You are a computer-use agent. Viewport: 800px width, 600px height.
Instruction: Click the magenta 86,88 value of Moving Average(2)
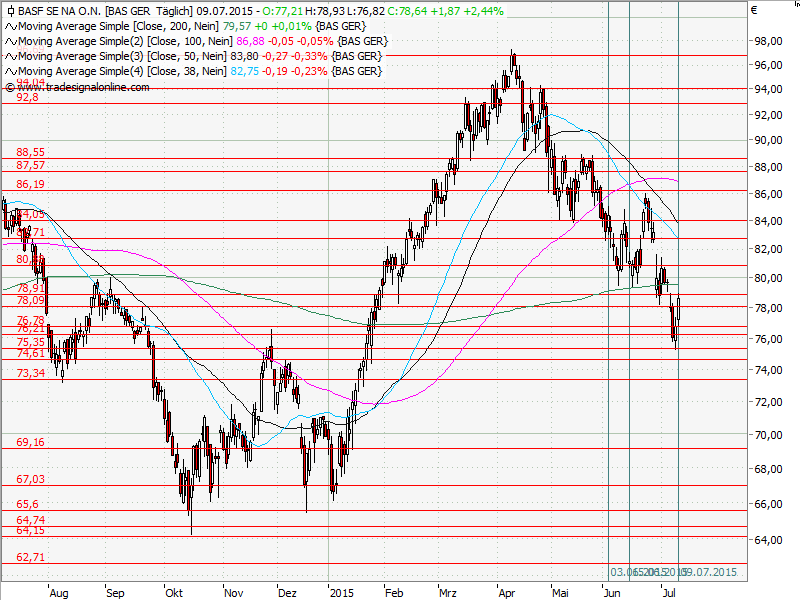pyautogui.click(x=251, y=41)
